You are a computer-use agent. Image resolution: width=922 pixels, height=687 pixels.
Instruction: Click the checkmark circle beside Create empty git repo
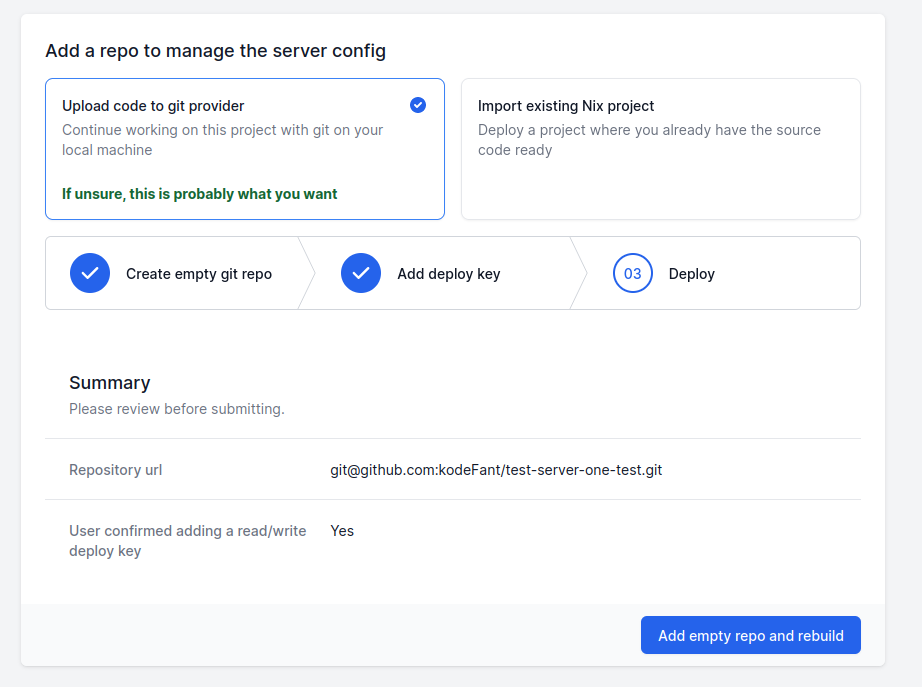click(90, 273)
